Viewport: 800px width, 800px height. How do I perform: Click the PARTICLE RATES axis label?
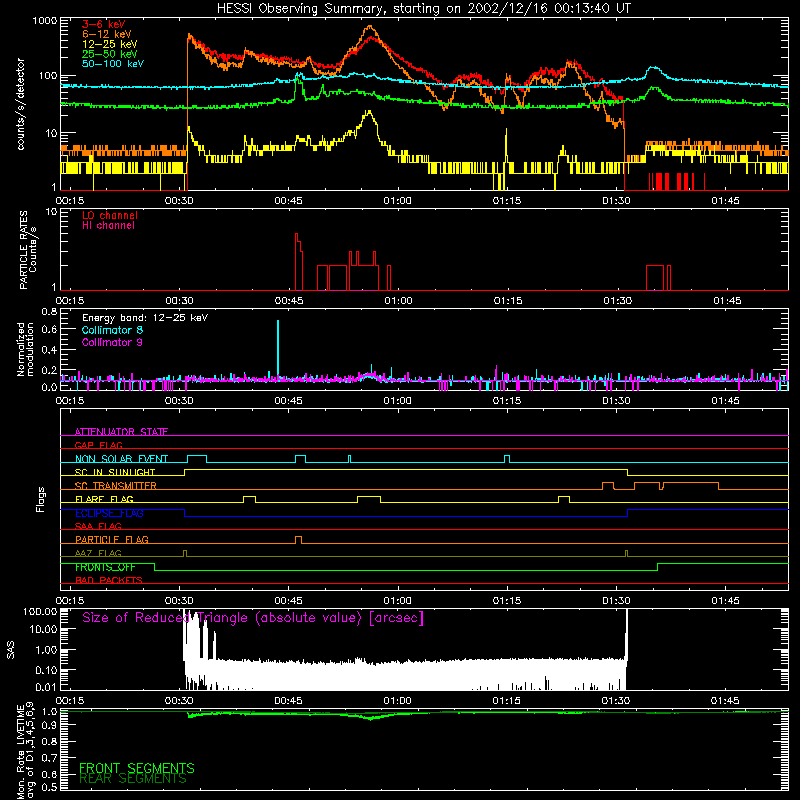pos(28,250)
